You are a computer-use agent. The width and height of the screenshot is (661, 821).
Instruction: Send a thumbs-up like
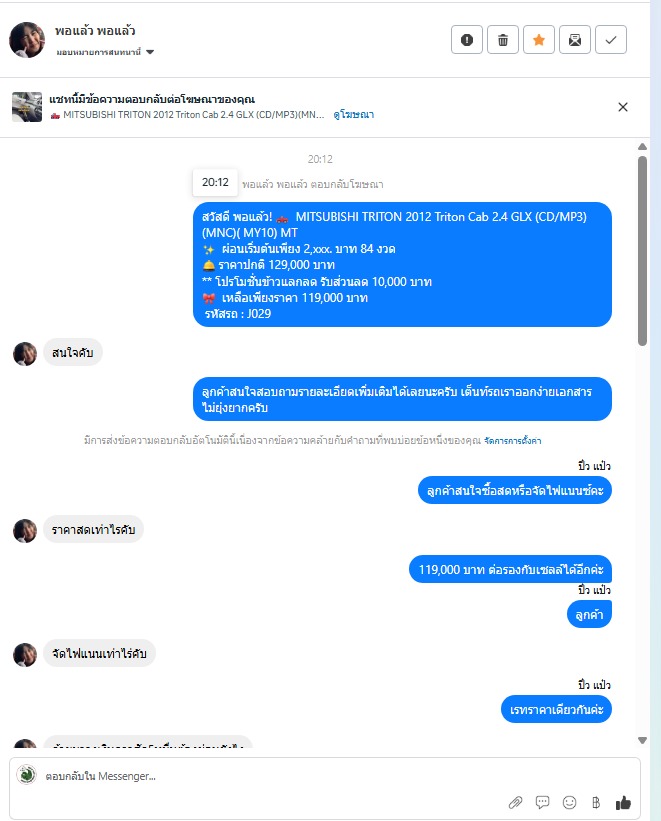(x=623, y=802)
